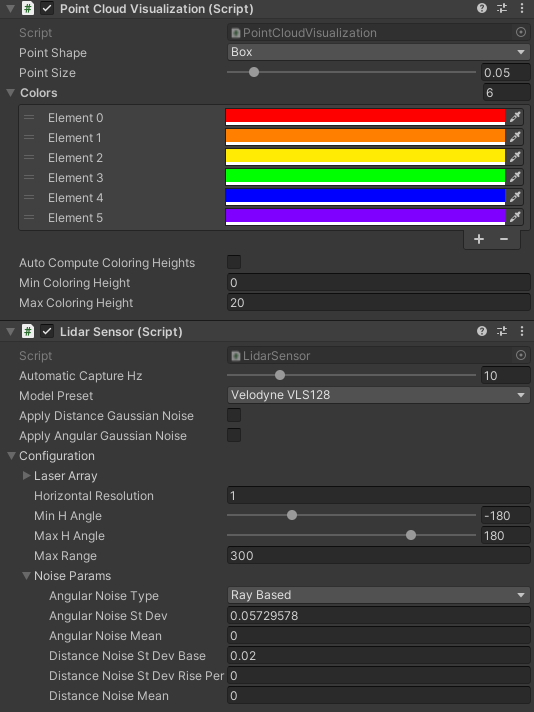The image size is (534, 712).
Task: Collapse the Noise Params section
Action: click(x=26, y=575)
